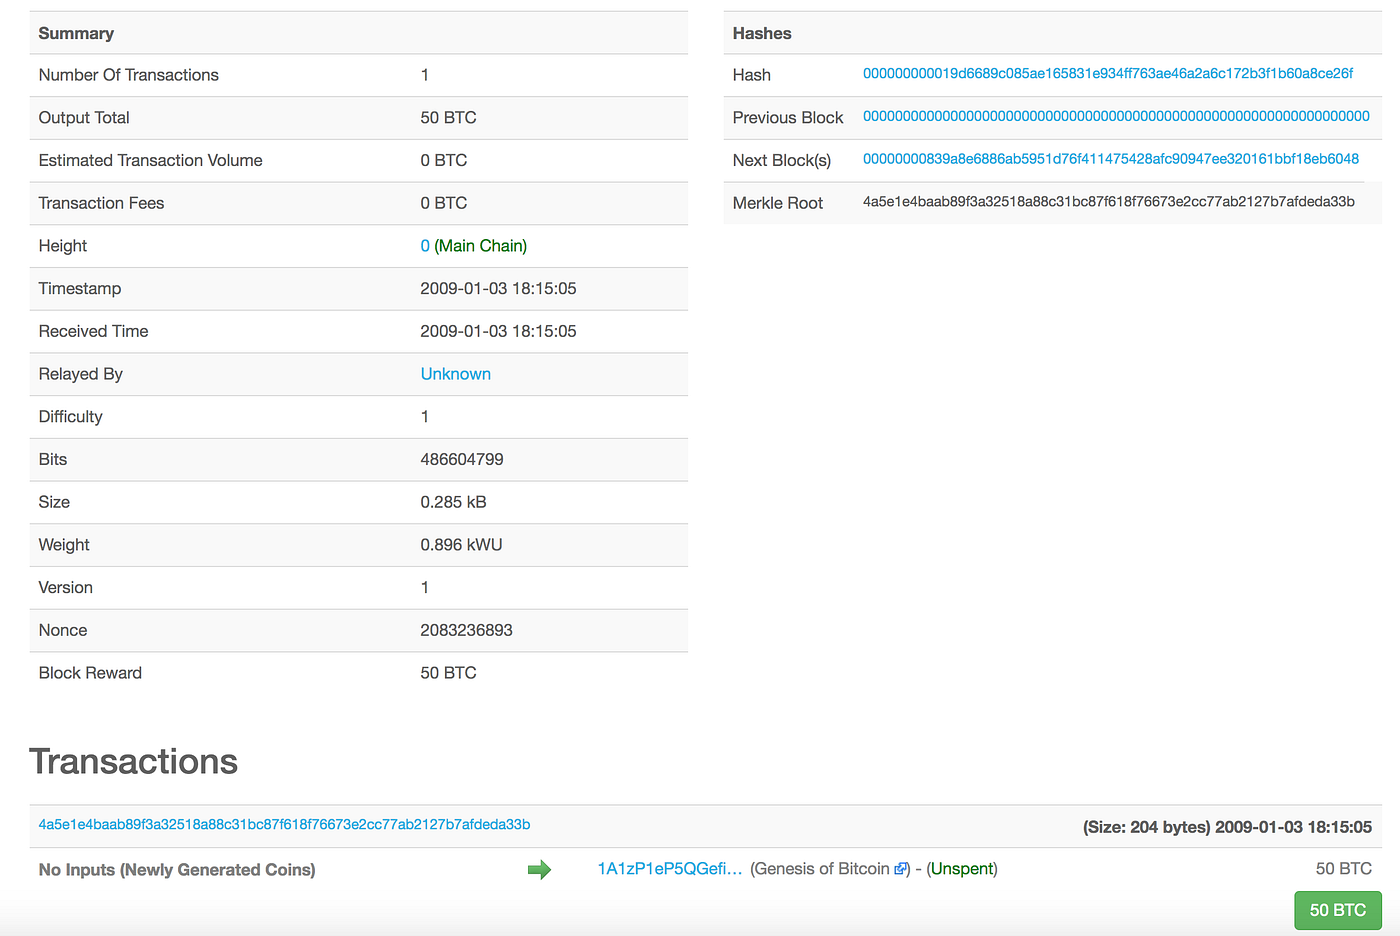Click the Unknown relayed-by link
Screen dimensions: 1400x936
coord(455,374)
